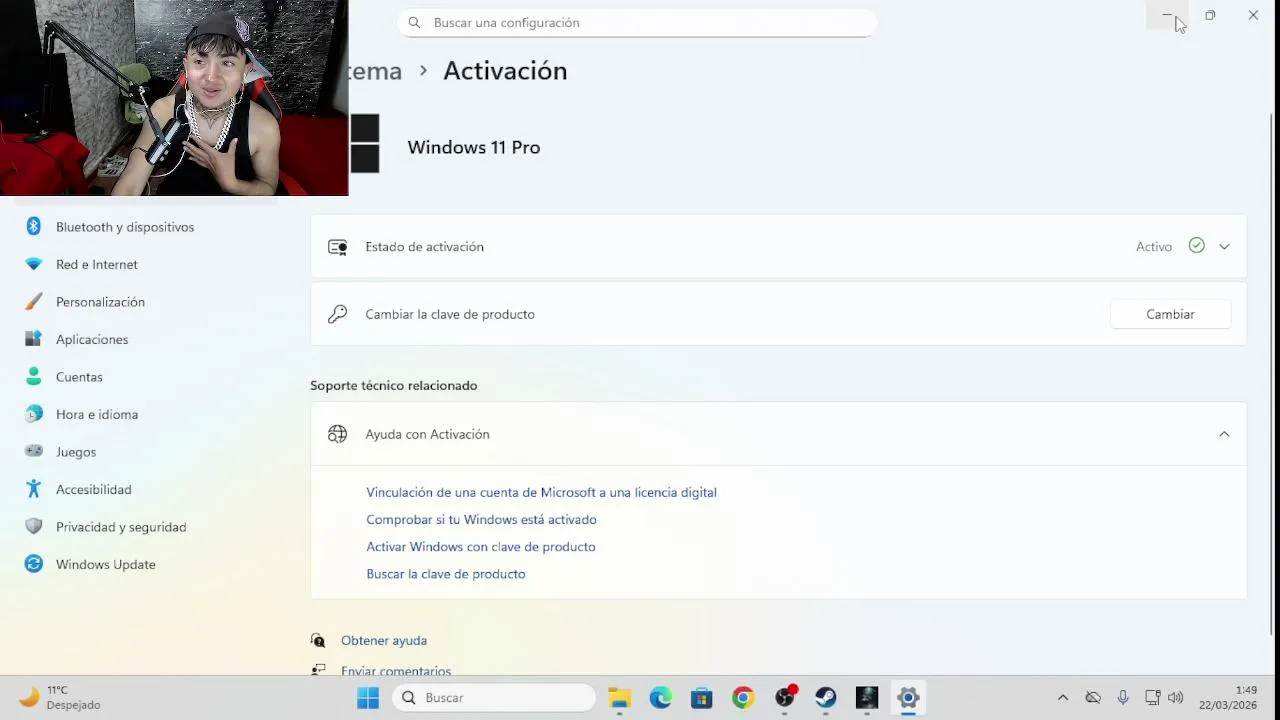Open Red e Internet settings
1280x720 pixels.
point(97,264)
